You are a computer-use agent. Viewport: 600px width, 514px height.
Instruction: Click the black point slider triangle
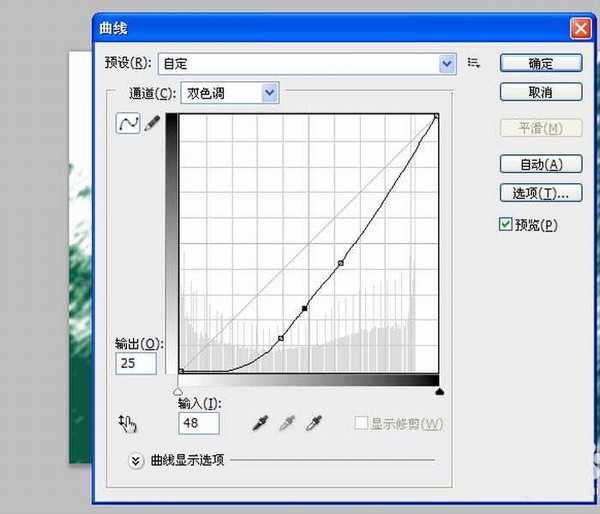(x=178, y=393)
